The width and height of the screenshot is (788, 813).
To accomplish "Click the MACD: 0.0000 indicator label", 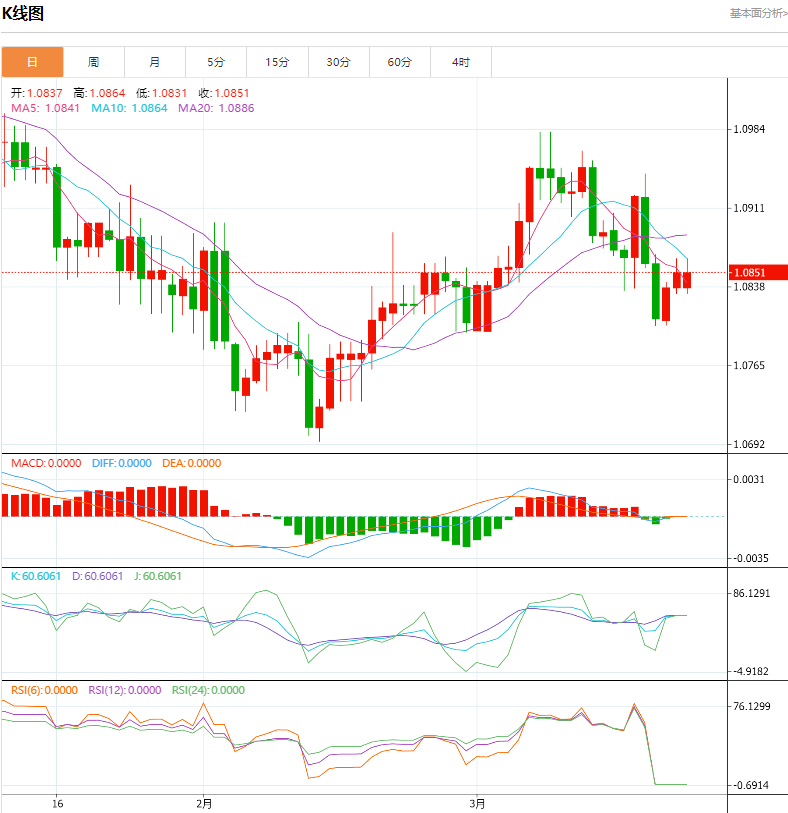I will click(x=46, y=463).
